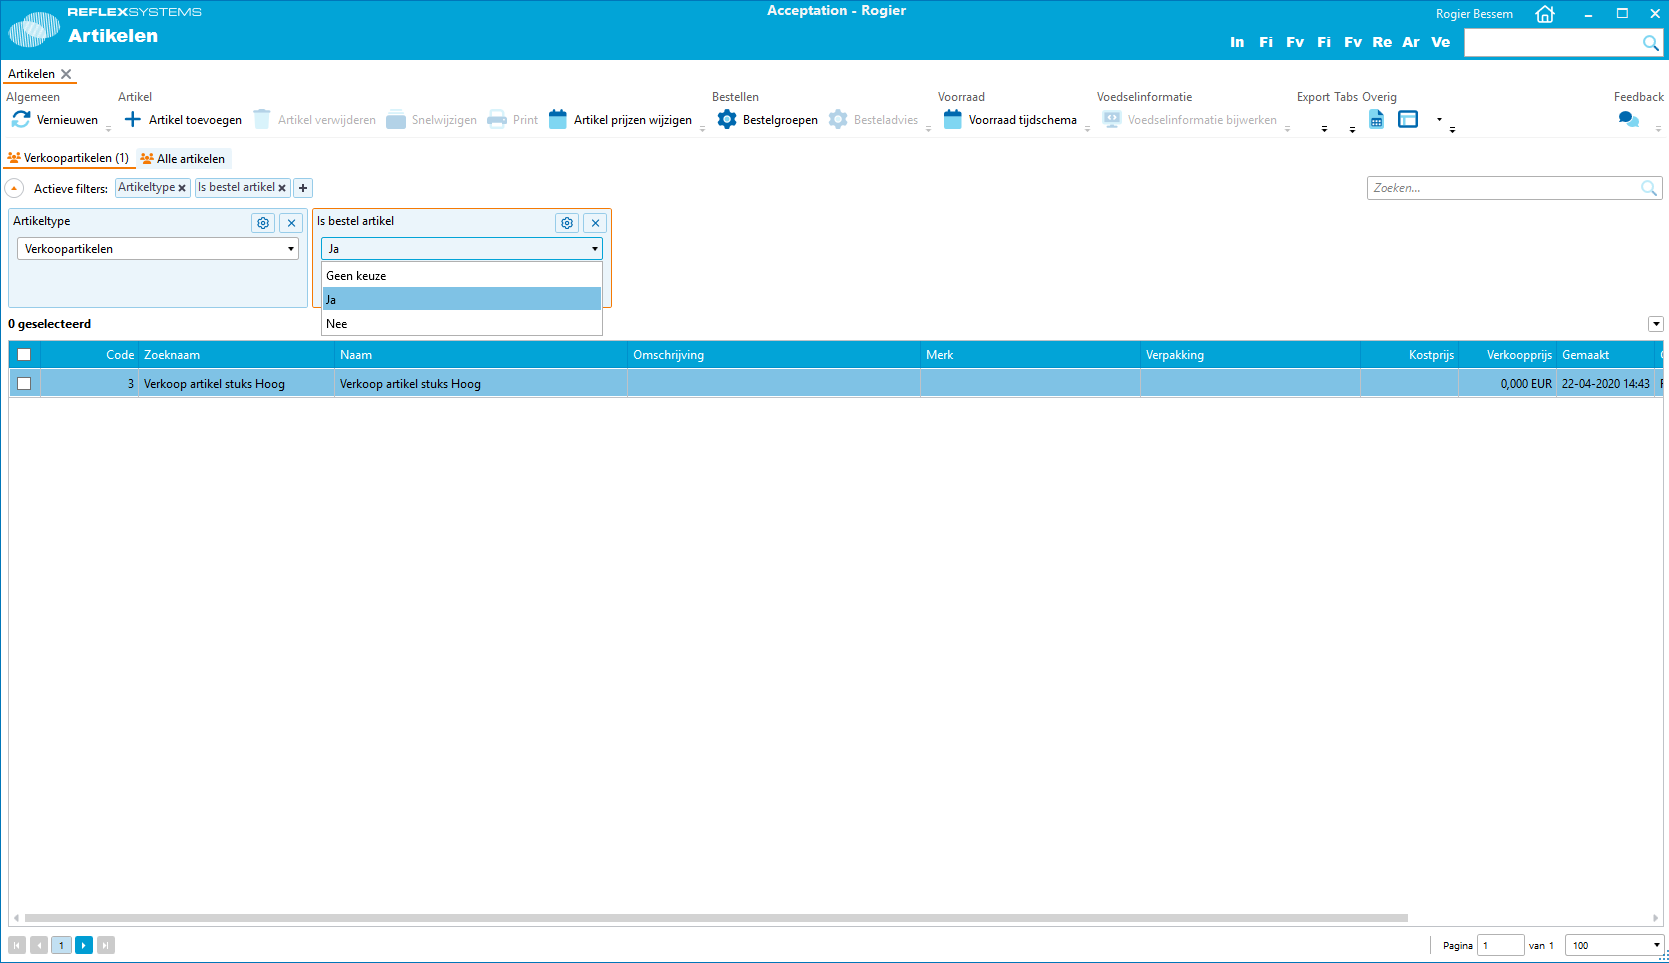Select the Verkoopartikelen (1) tab
Viewport: 1669px width, 963px height.
tap(69, 158)
